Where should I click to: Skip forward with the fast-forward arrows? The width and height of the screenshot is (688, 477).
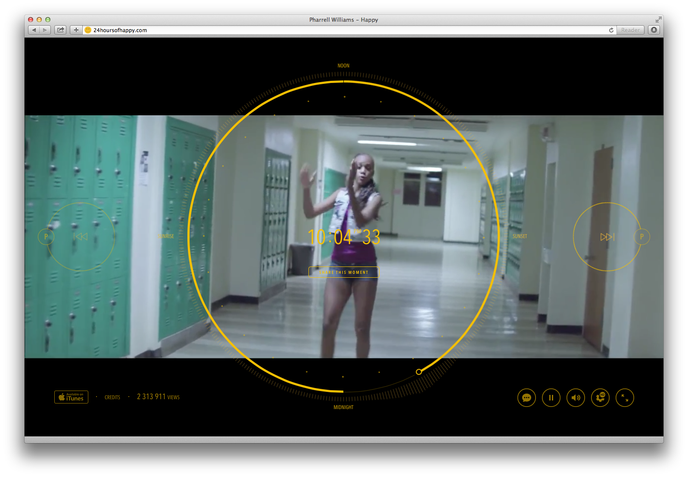click(x=606, y=237)
